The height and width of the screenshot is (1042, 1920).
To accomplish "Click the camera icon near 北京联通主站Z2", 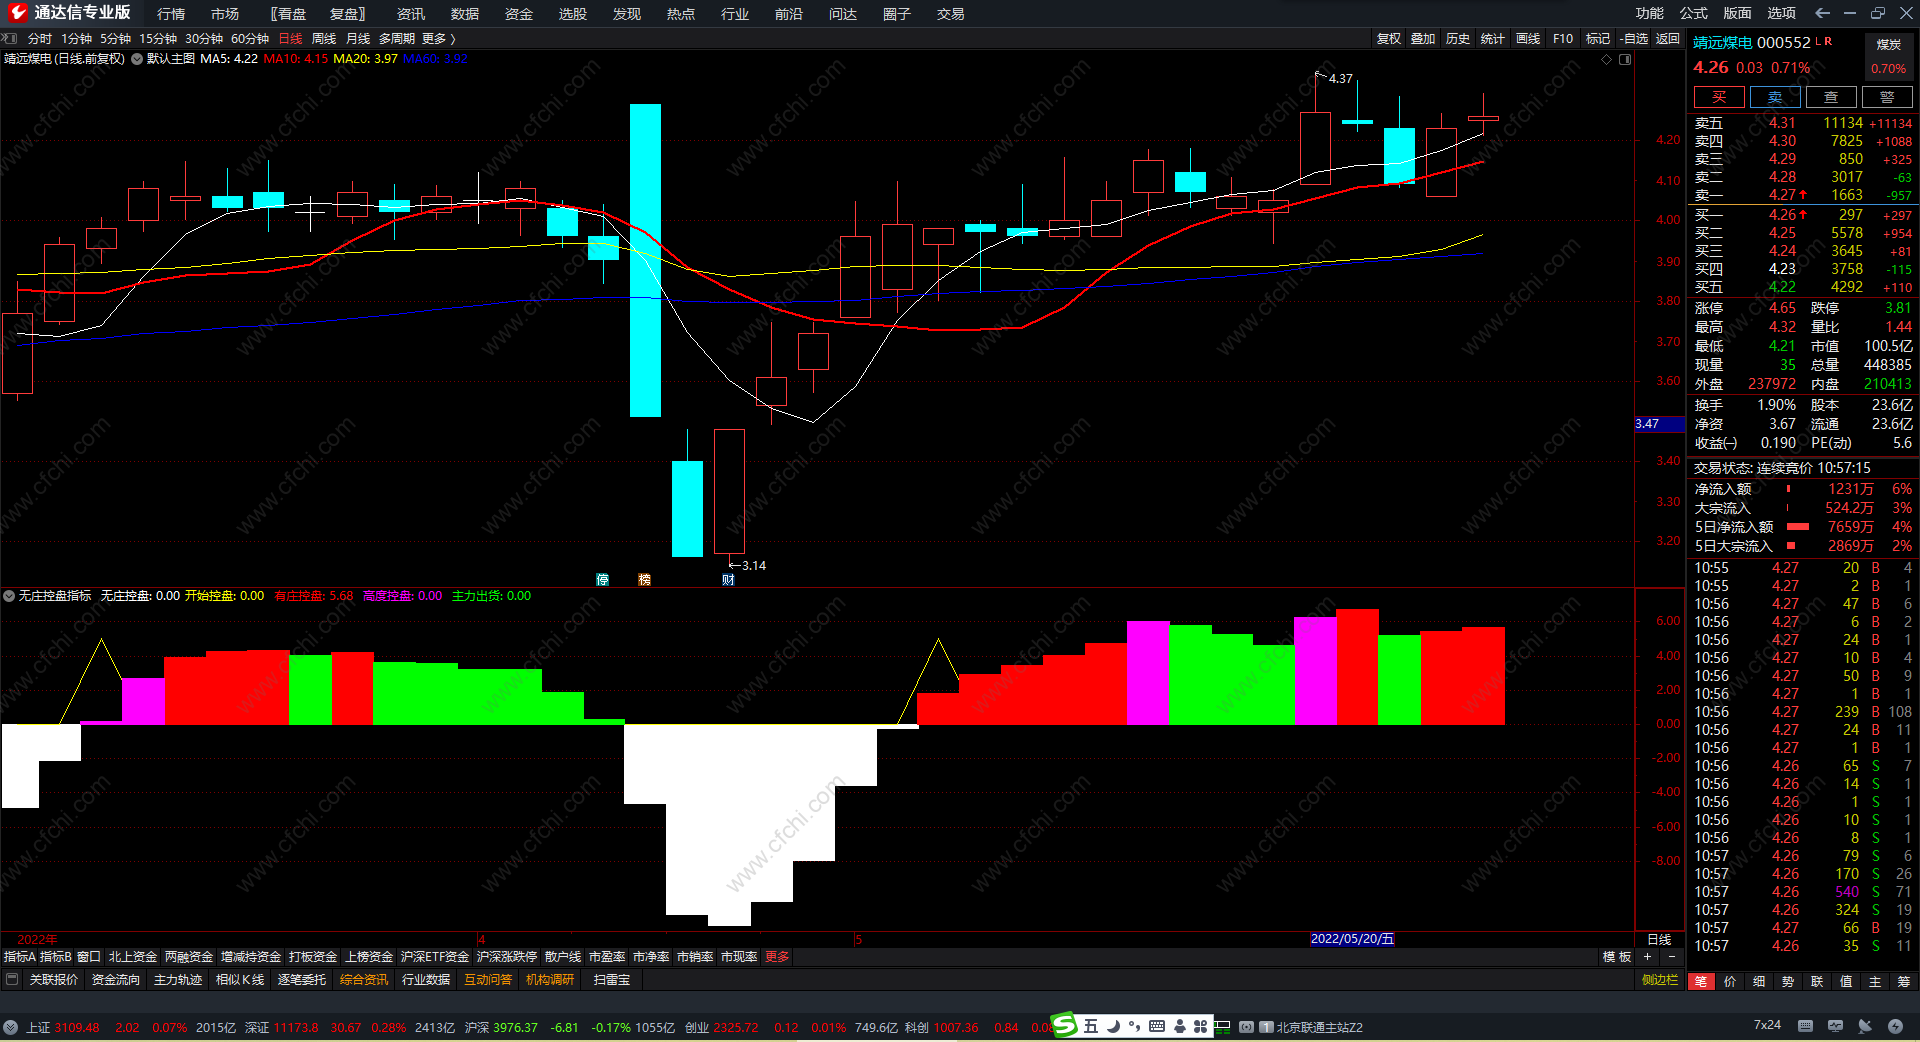I will tap(1246, 1027).
